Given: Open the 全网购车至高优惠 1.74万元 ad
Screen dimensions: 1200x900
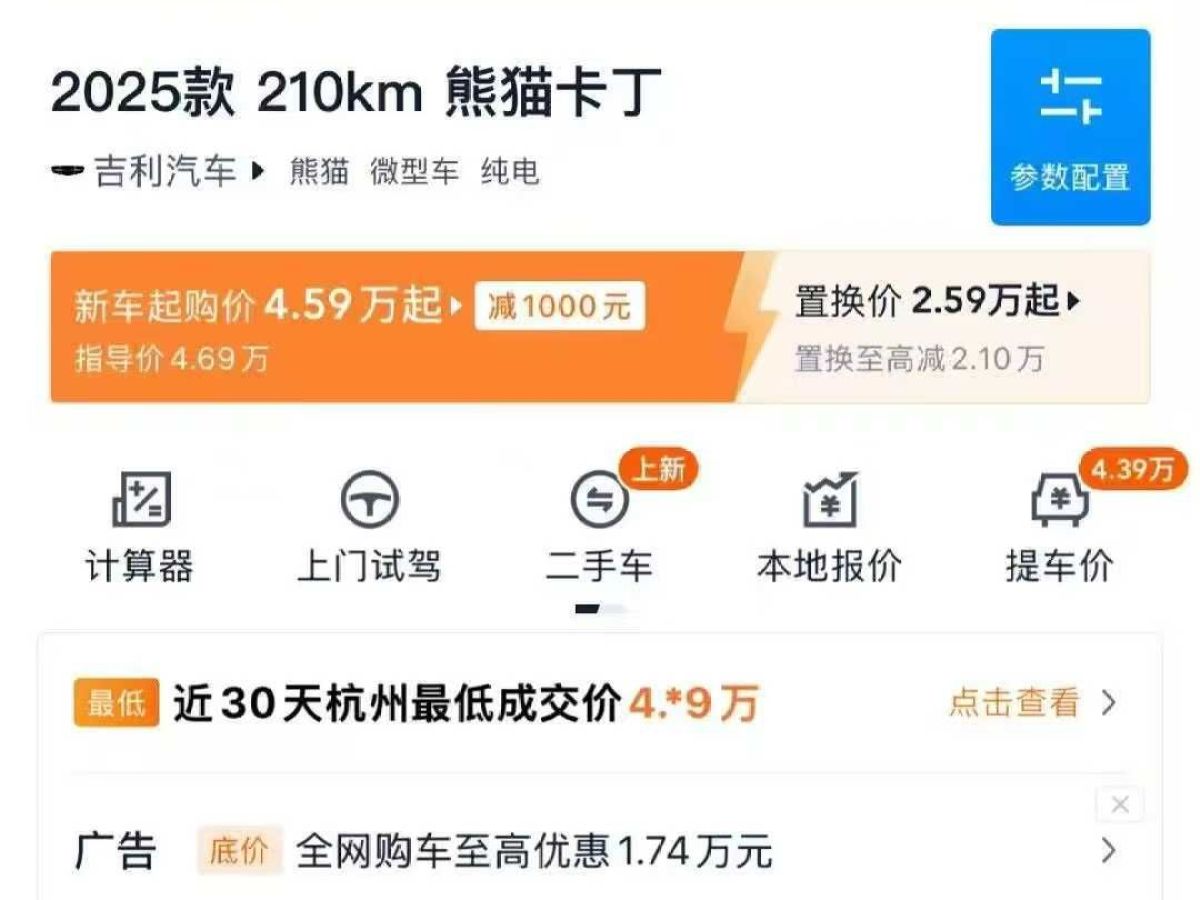Looking at the screenshot, I should coord(534,852).
